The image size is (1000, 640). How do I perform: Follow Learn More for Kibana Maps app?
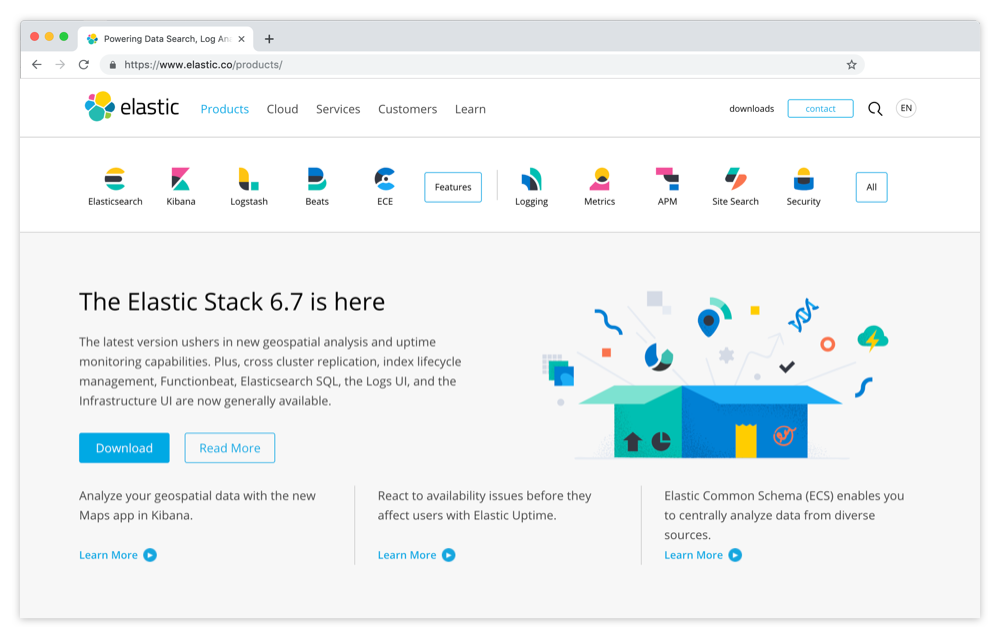tap(108, 555)
